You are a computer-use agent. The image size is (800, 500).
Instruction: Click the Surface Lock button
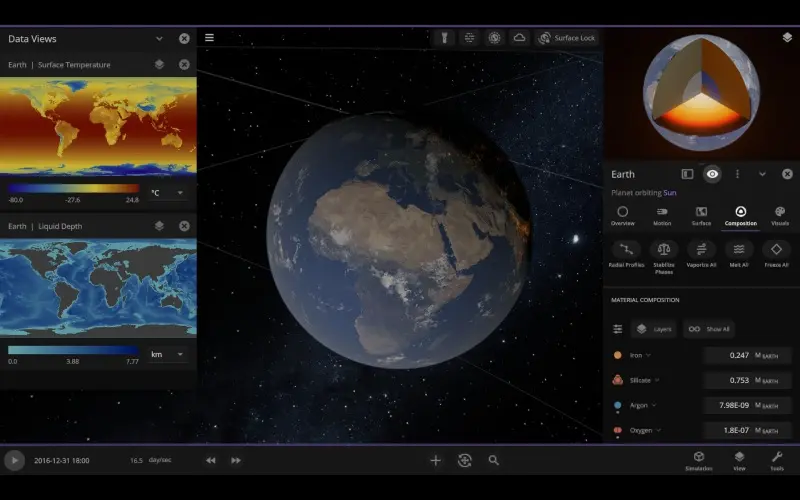click(x=567, y=38)
